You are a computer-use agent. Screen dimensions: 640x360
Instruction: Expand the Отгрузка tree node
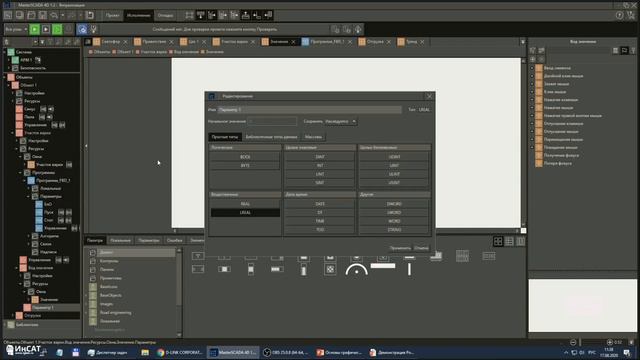pos(13,316)
